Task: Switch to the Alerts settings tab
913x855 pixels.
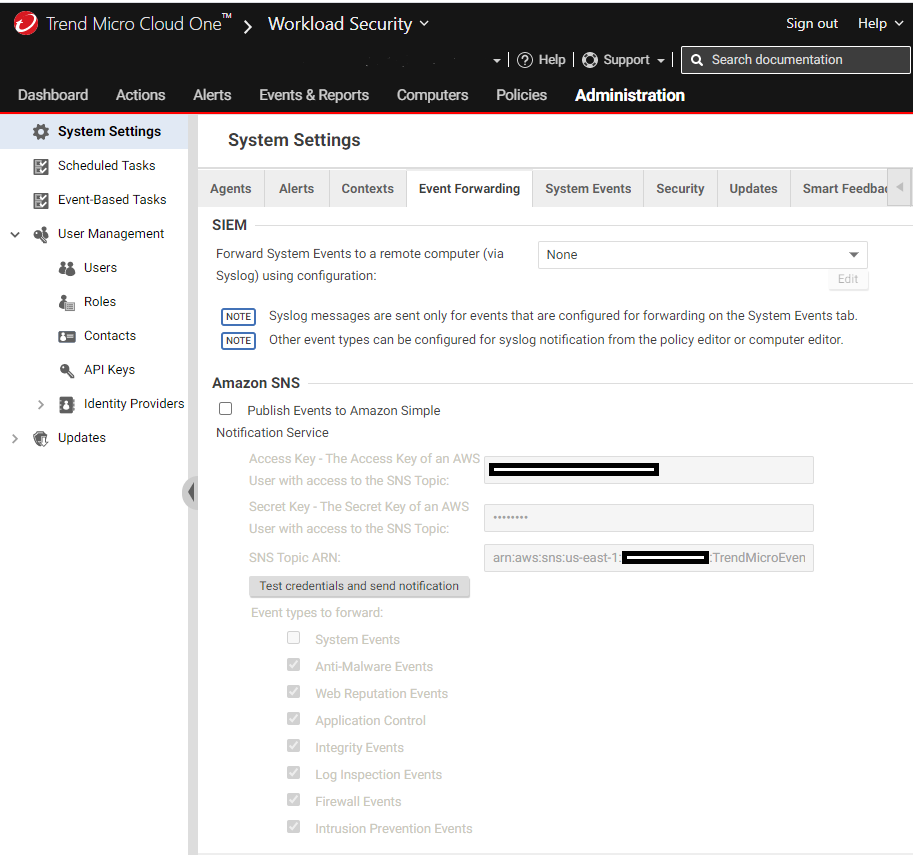Action: (296, 189)
